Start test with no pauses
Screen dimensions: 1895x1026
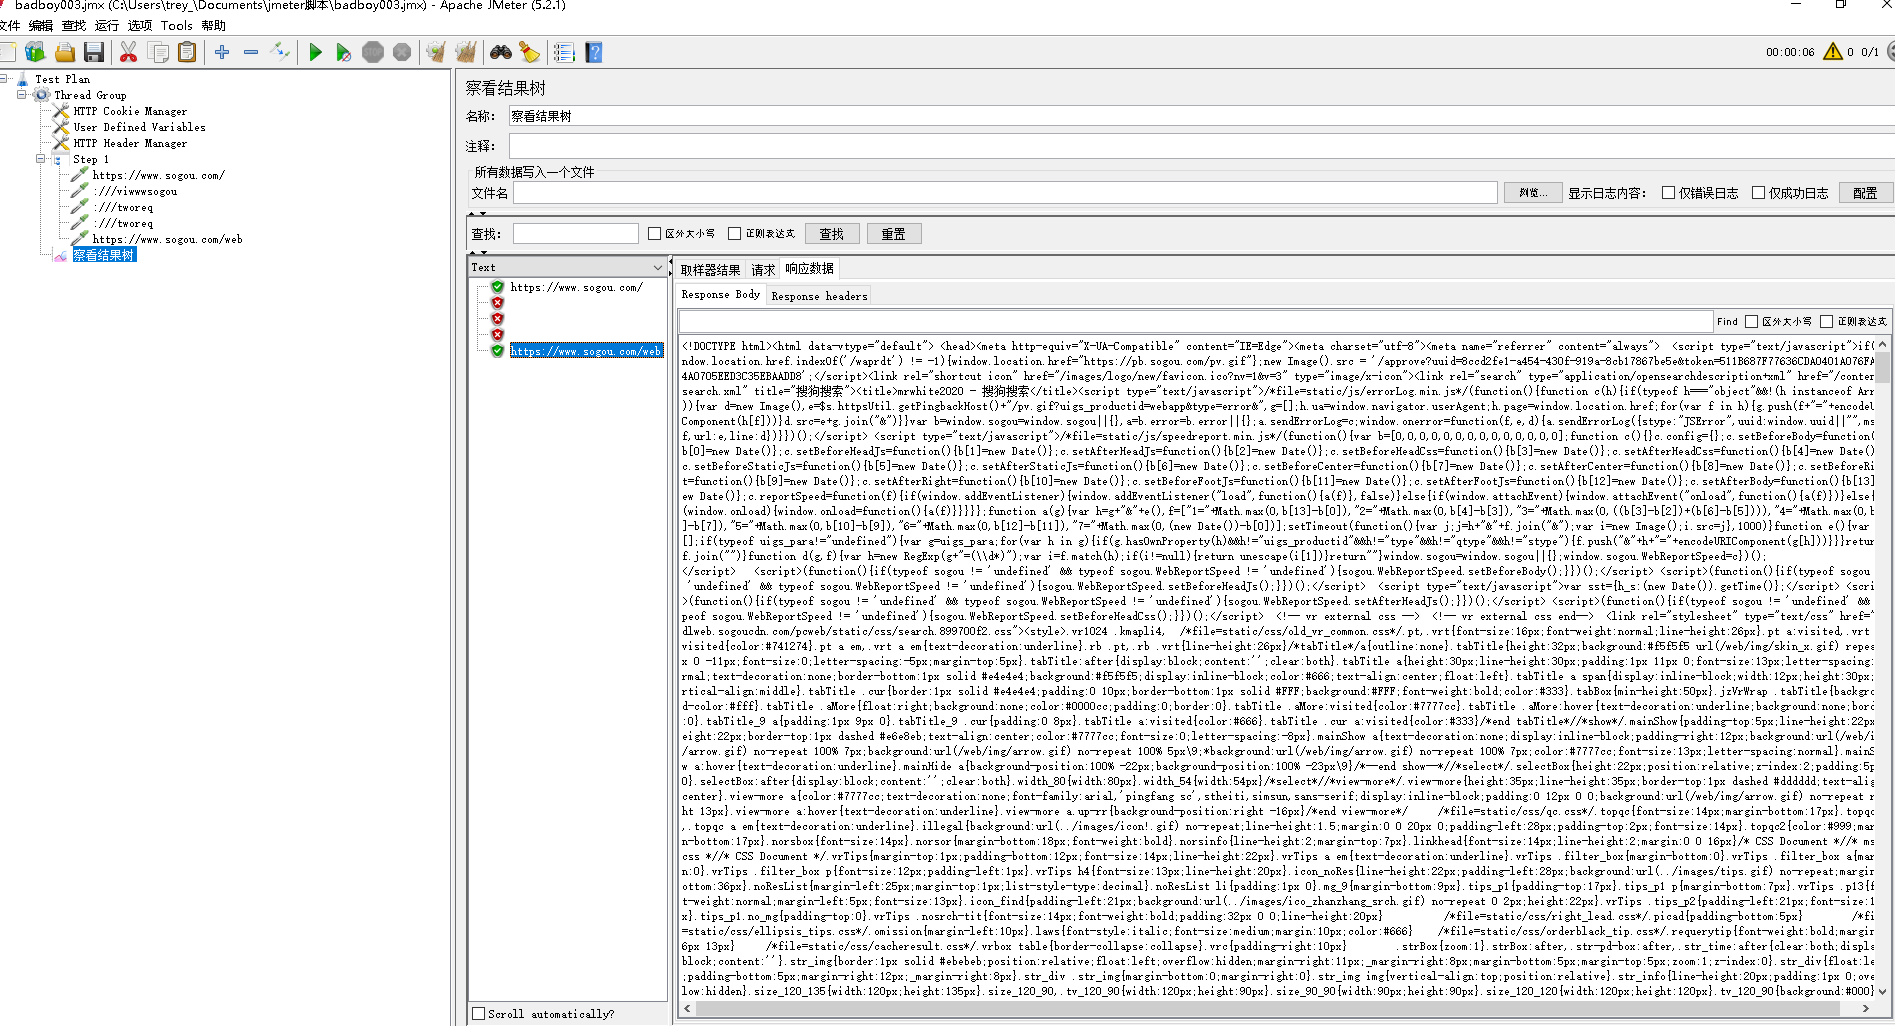point(344,52)
